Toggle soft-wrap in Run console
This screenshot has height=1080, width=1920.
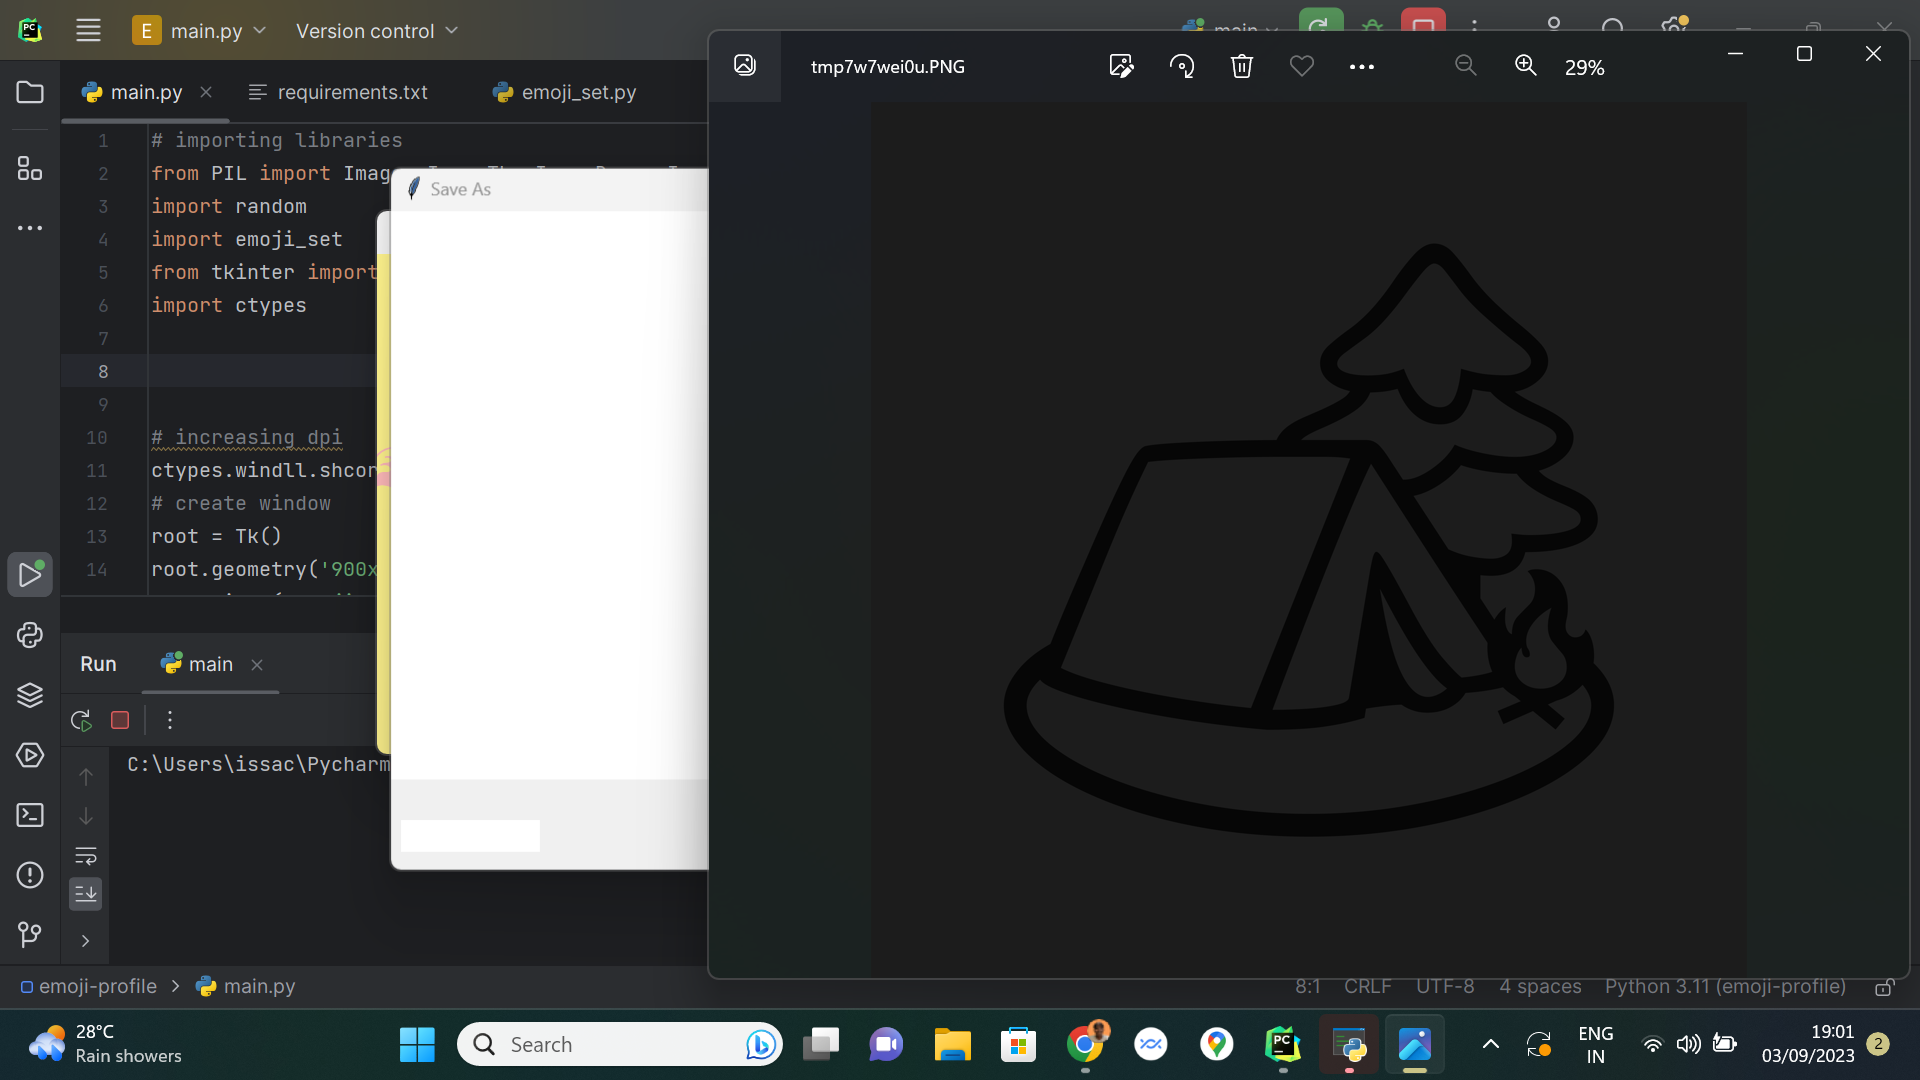click(86, 856)
